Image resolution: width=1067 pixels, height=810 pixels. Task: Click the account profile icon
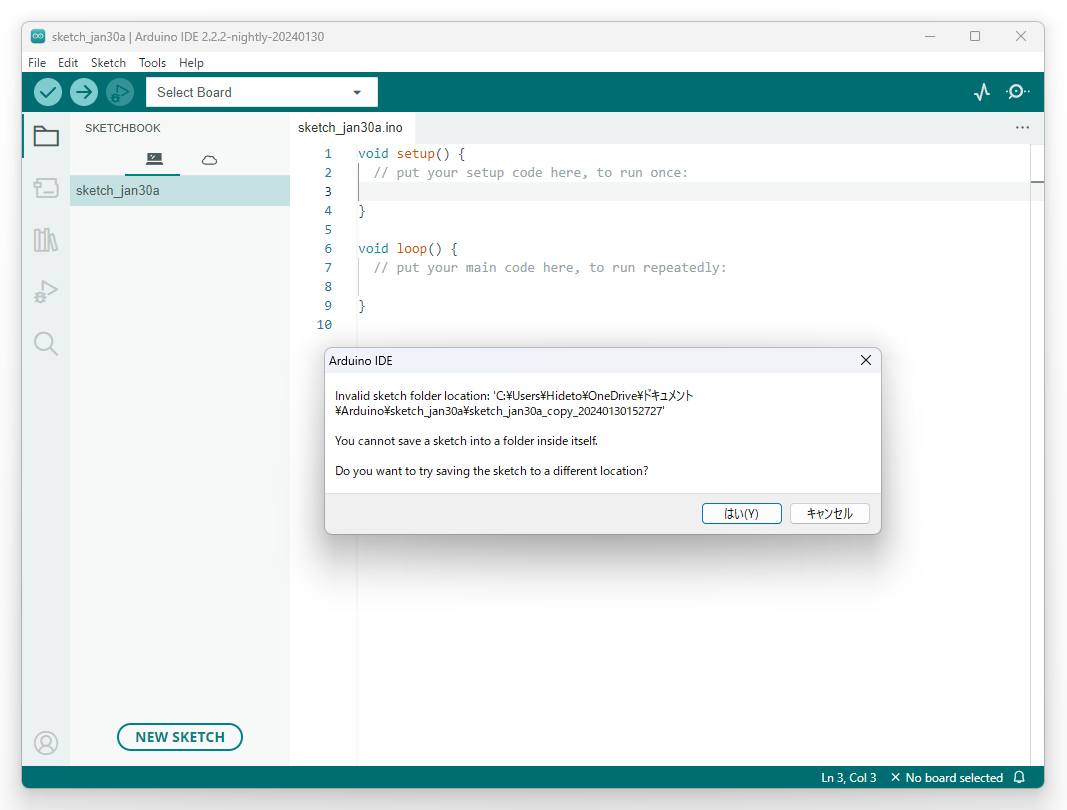[x=45, y=743]
